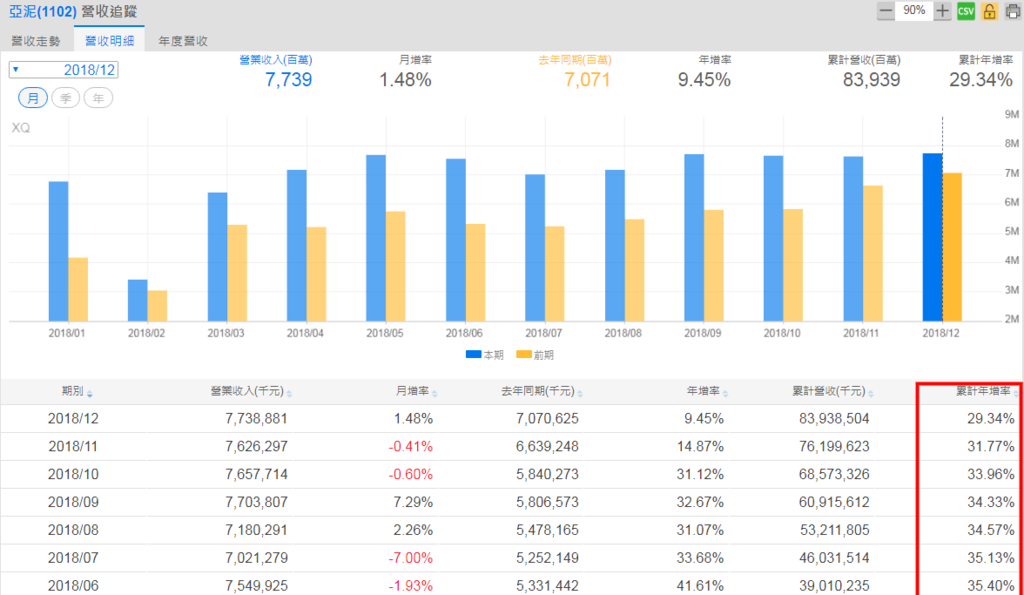1024x595 pixels.
Task: Click the 14.87% yearly growth cell
Action: click(x=700, y=447)
